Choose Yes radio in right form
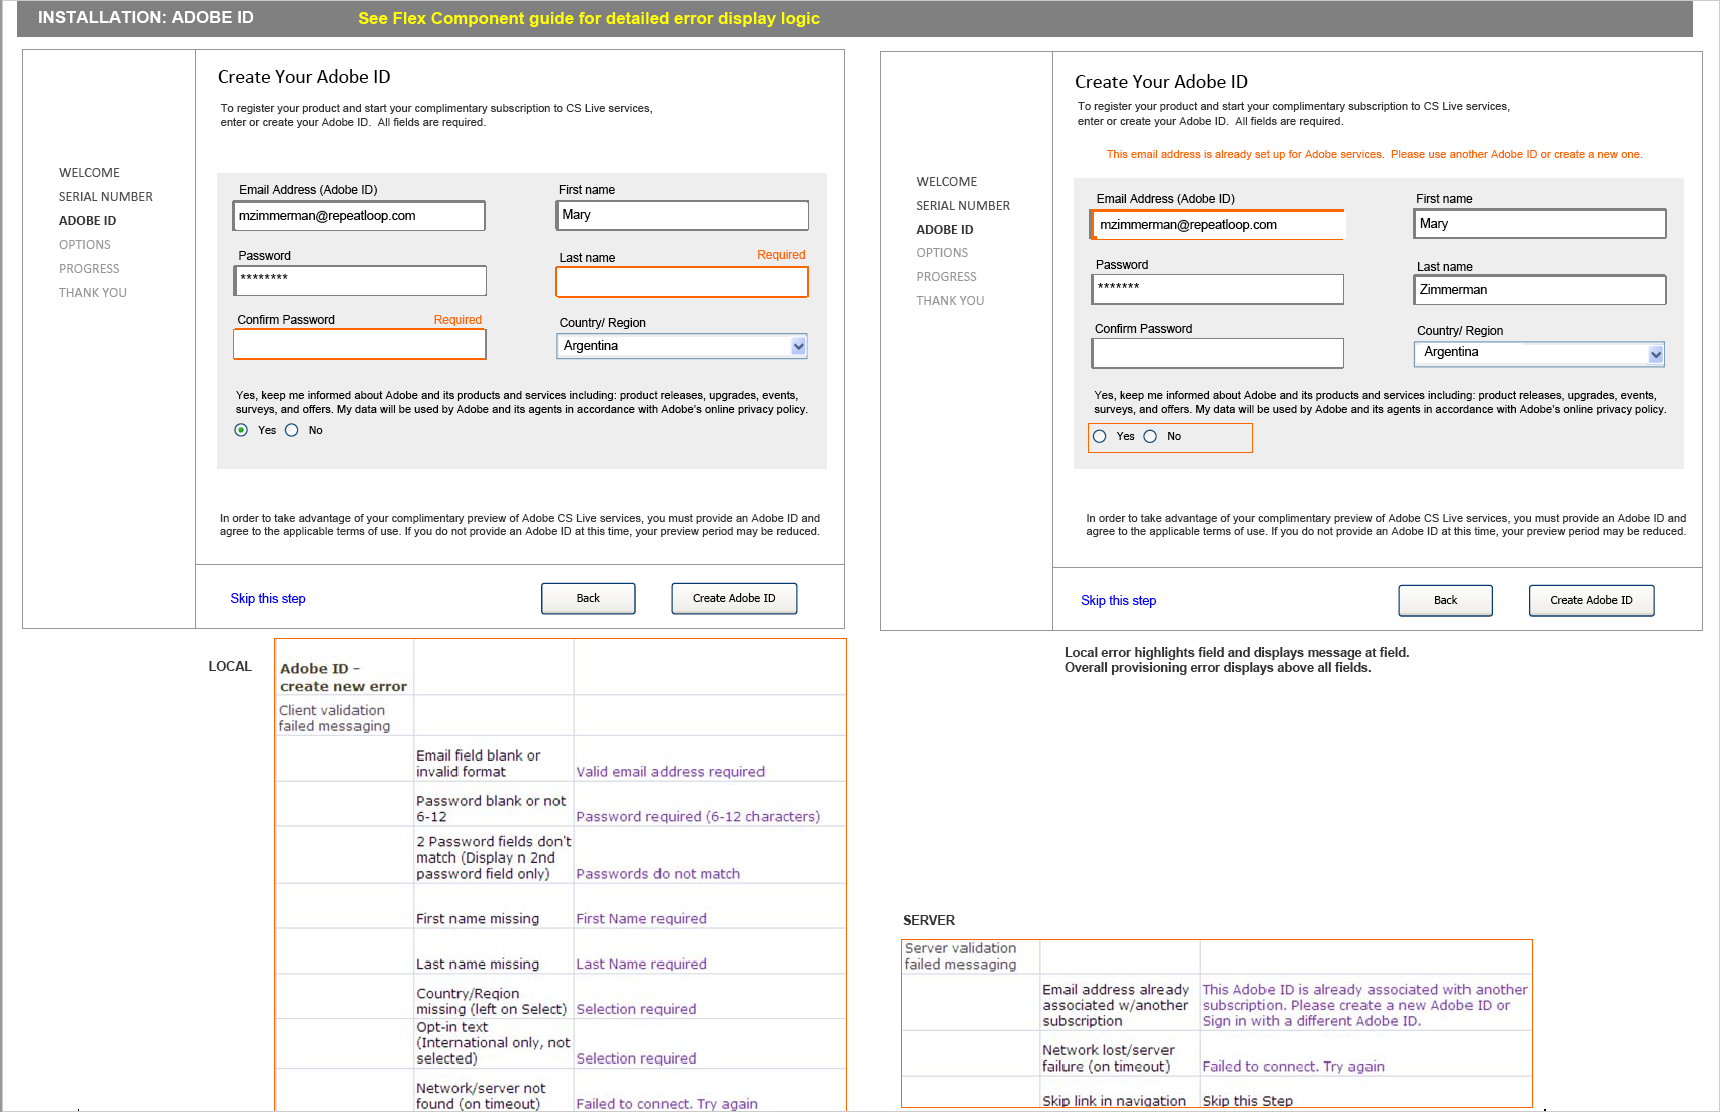The height and width of the screenshot is (1112, 1720). (x=1100, y=436)
